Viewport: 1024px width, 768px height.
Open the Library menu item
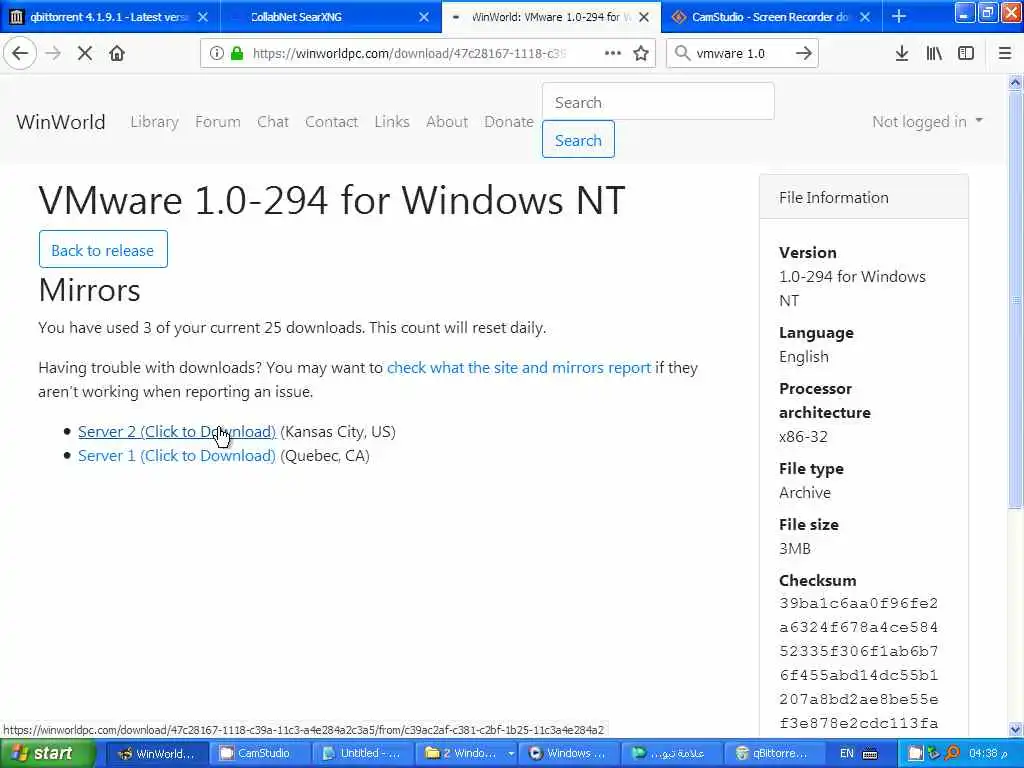point(154,121)
